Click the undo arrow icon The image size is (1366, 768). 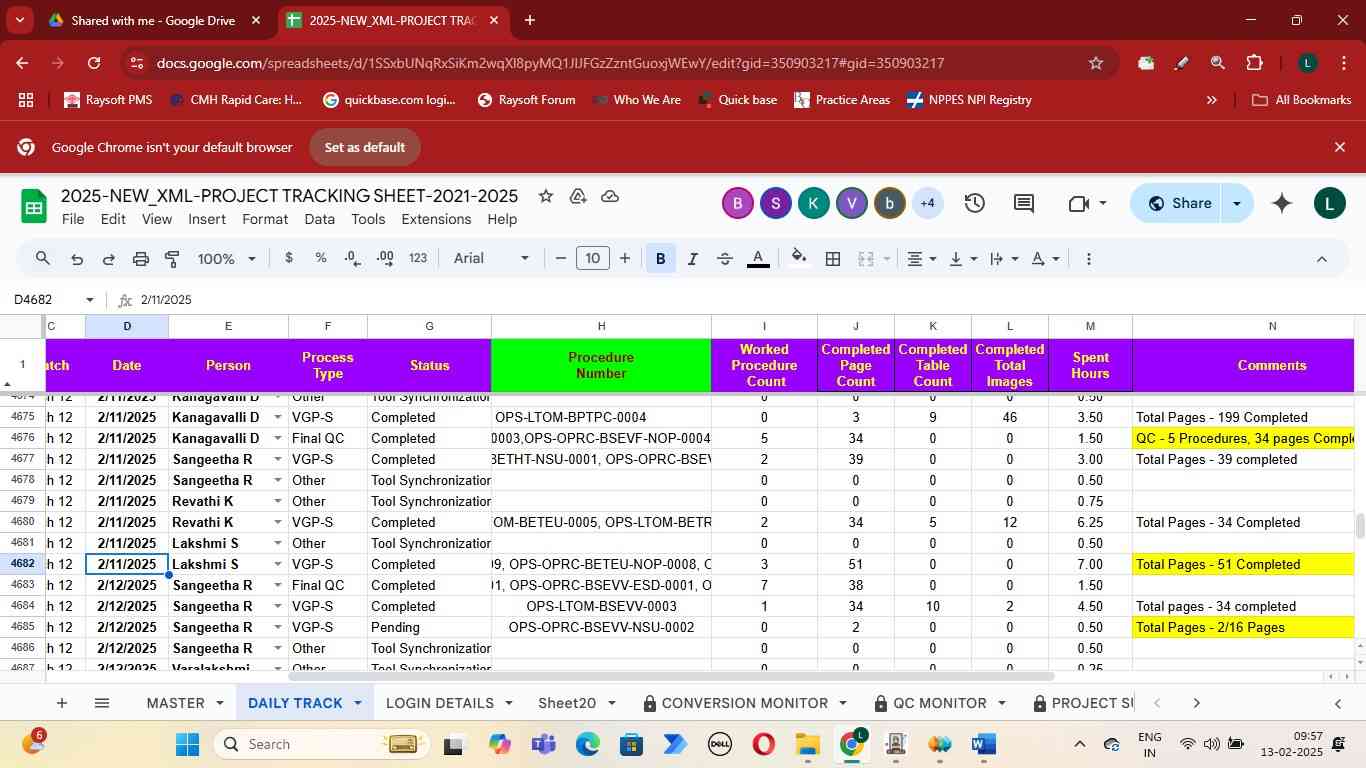77,259
